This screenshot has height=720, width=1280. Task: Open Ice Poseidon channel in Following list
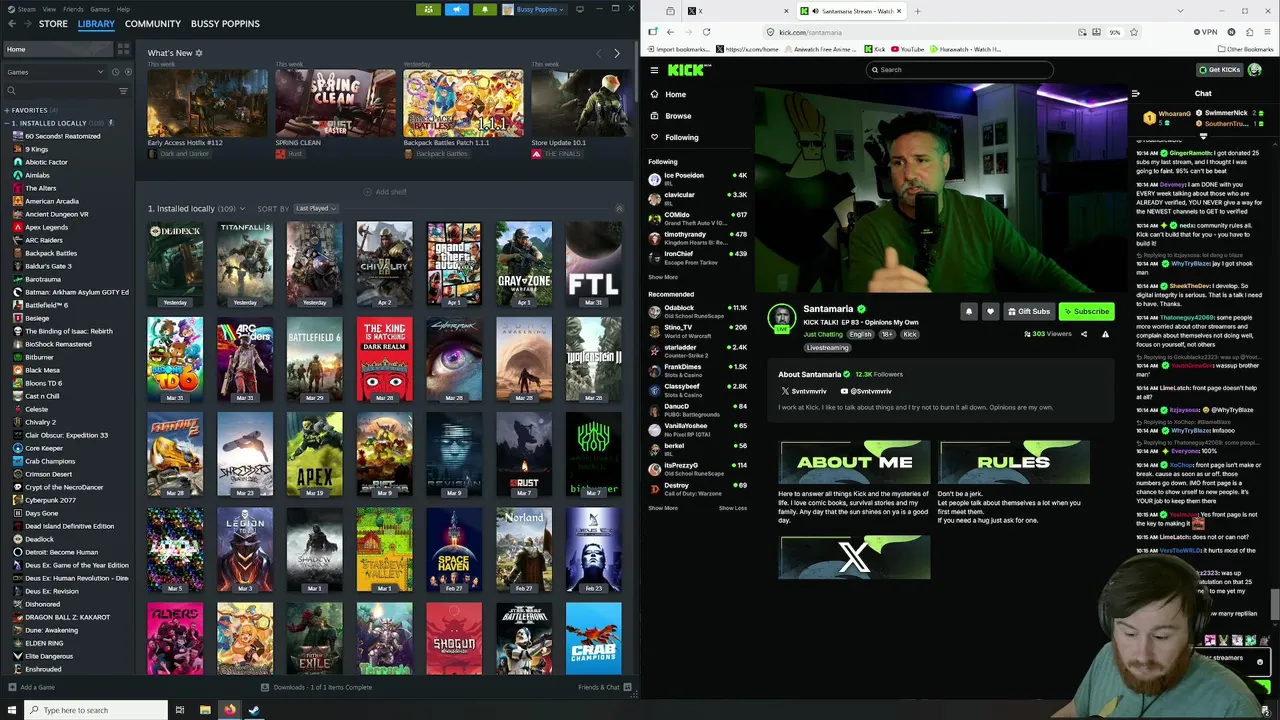pos(698,178)
